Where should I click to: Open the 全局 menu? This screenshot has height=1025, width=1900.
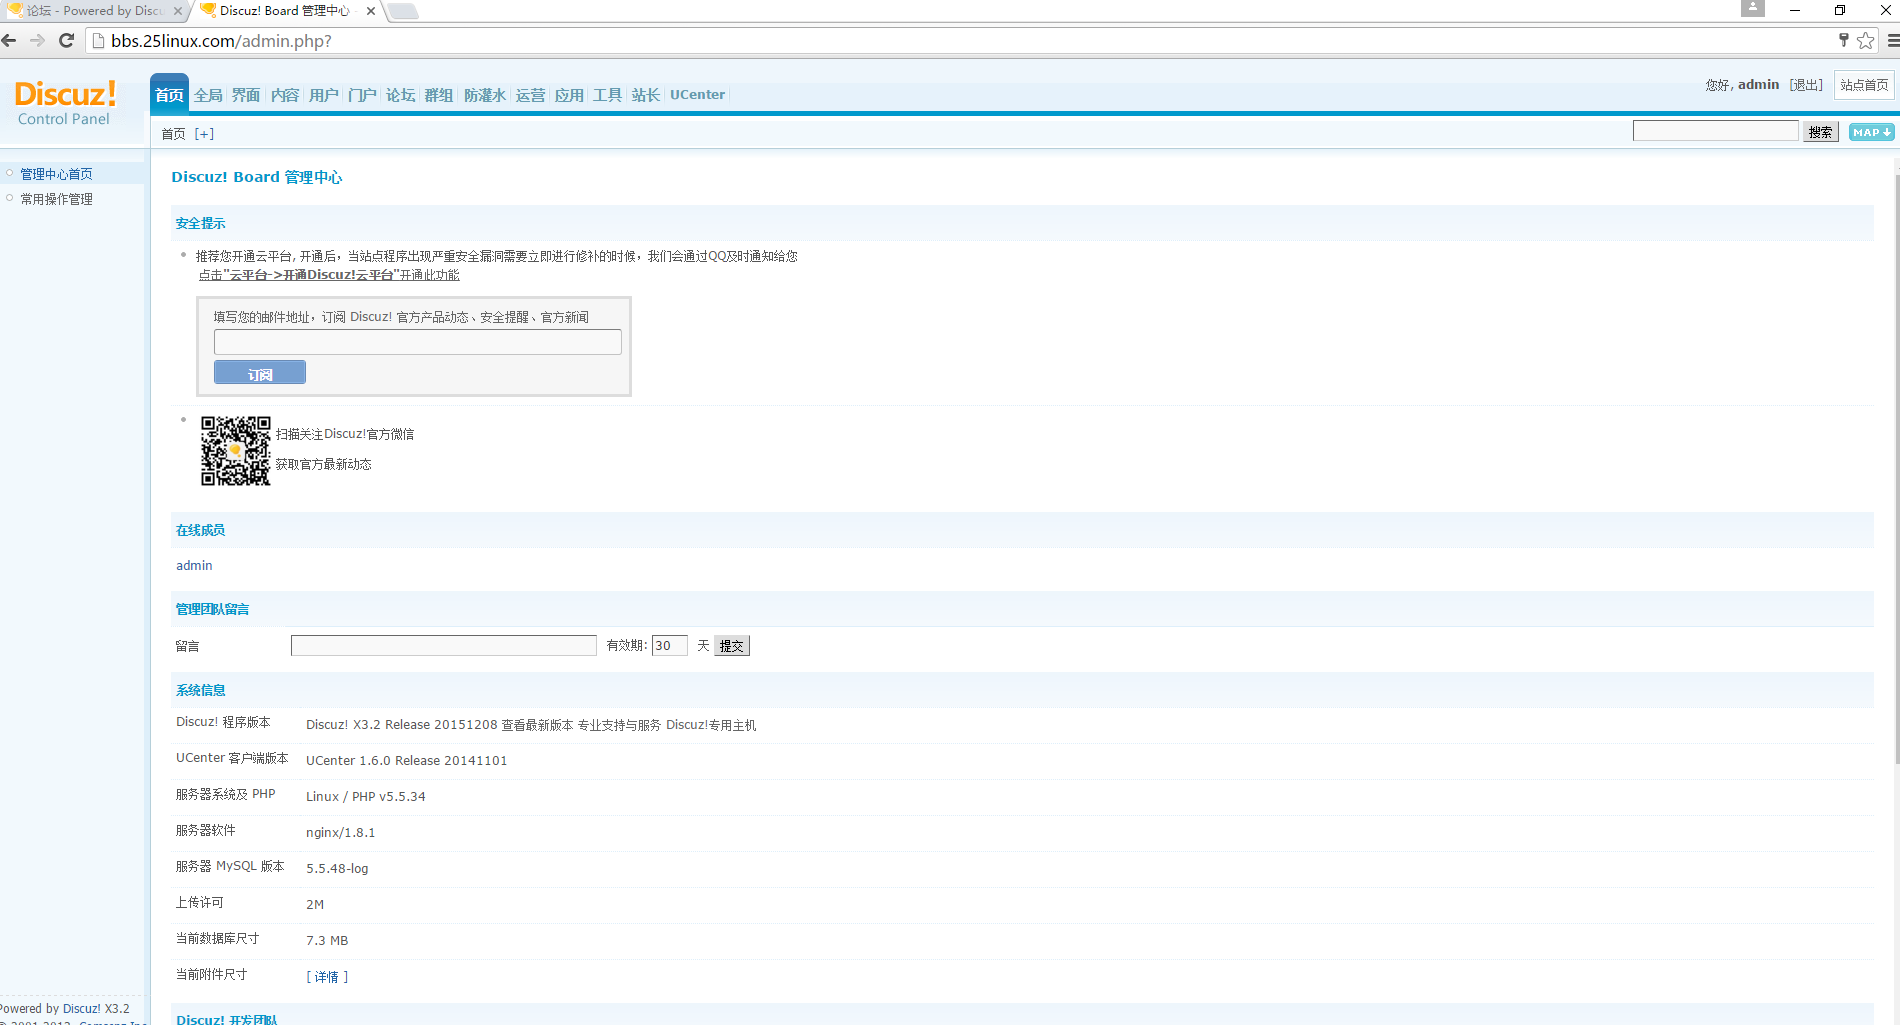(208, 95)
